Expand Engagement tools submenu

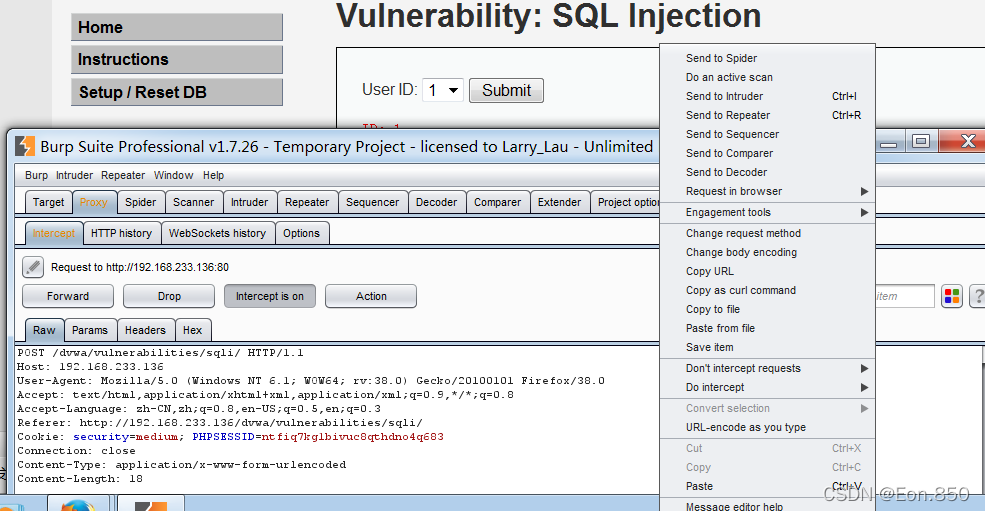point(767,212)
